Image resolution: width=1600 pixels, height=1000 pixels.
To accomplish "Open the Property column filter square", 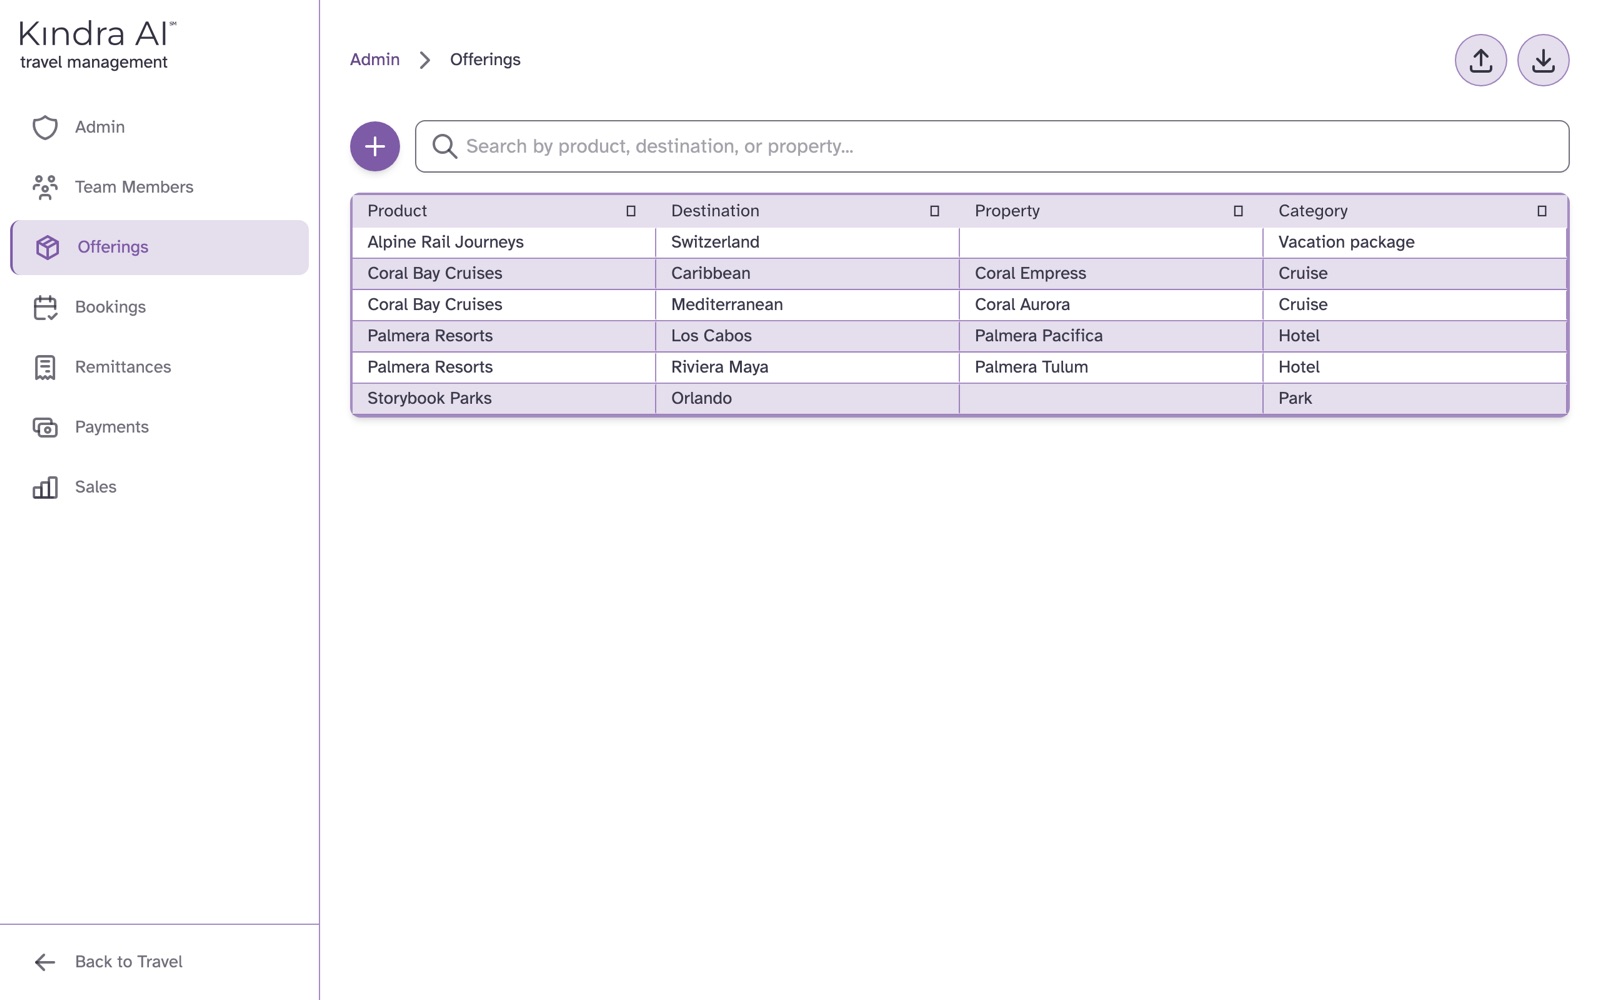I will pyautogui.click(x=1238, y=211).
